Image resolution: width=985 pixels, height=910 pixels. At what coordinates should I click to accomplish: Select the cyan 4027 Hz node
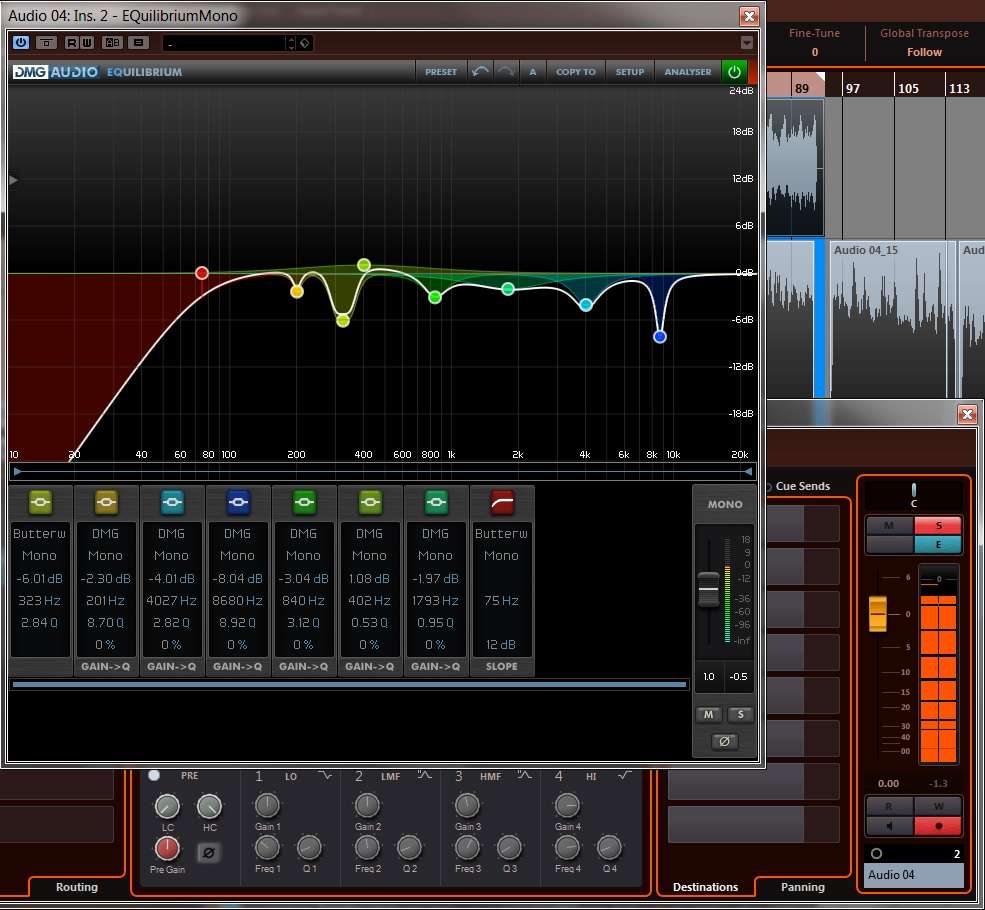tap(585, 305)
